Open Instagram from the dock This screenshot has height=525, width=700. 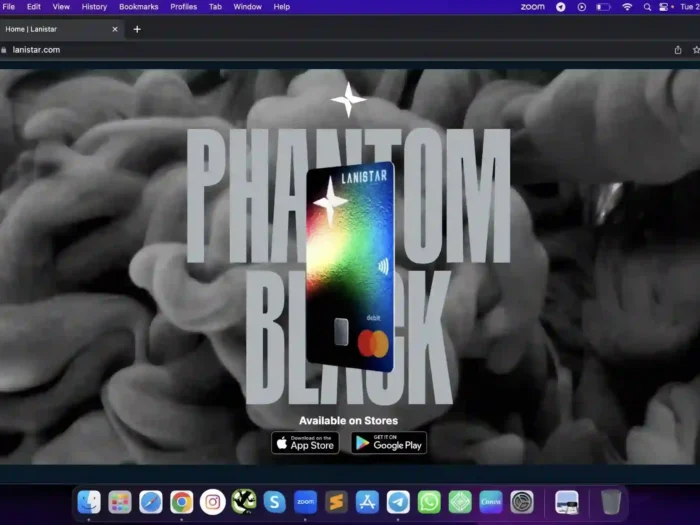click(212, 502)
